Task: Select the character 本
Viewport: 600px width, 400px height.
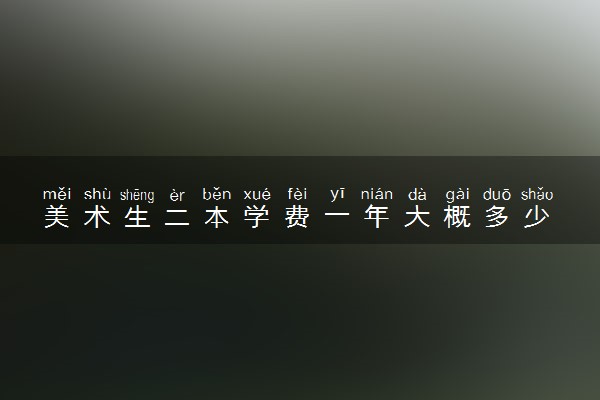Action: click(217, 217)
